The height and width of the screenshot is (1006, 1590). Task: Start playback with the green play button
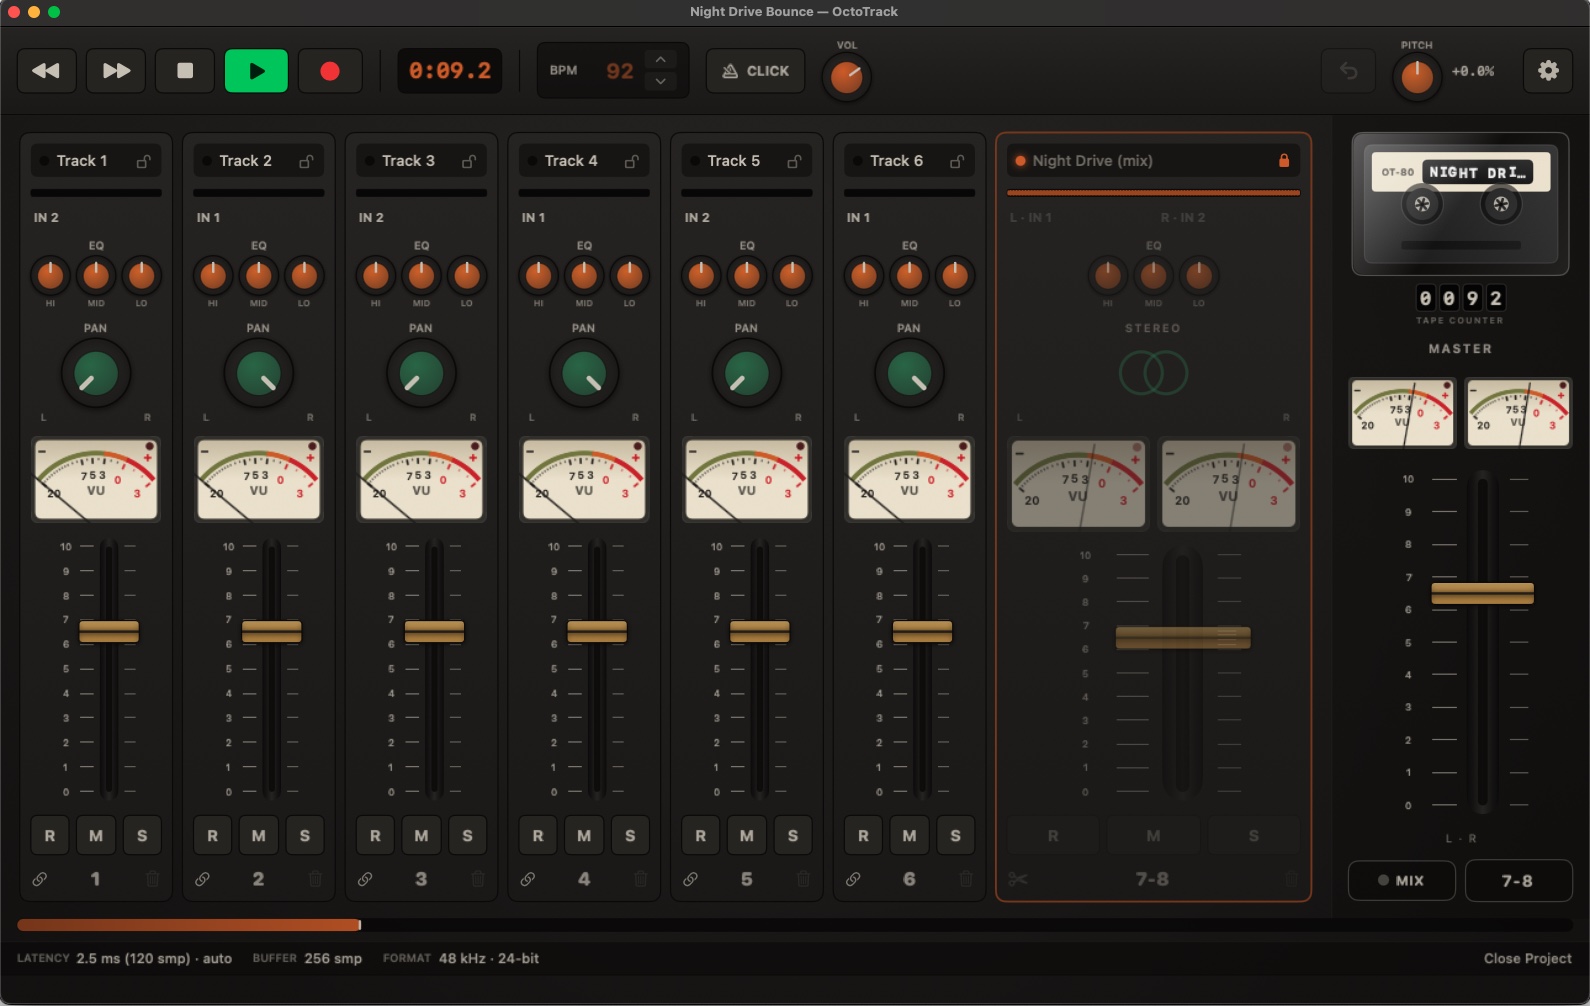[x=256, y=71]
